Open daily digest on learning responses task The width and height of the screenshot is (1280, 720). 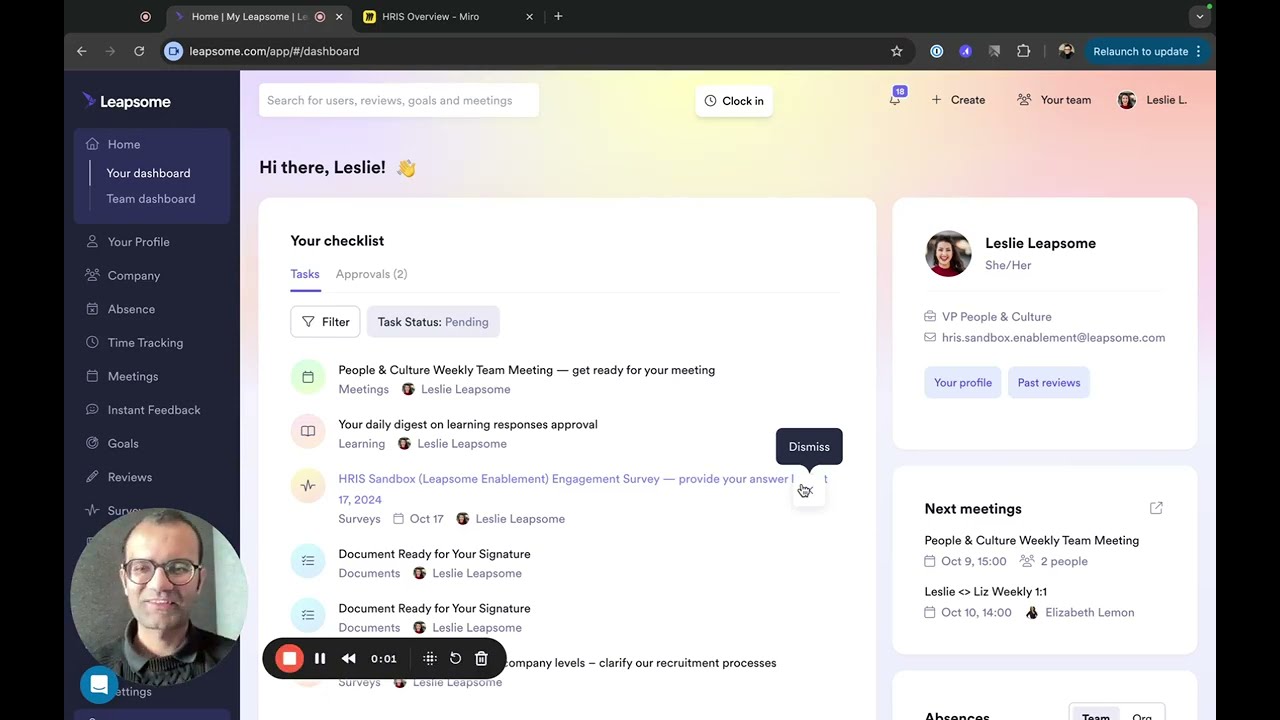click(x=468, y=424)
